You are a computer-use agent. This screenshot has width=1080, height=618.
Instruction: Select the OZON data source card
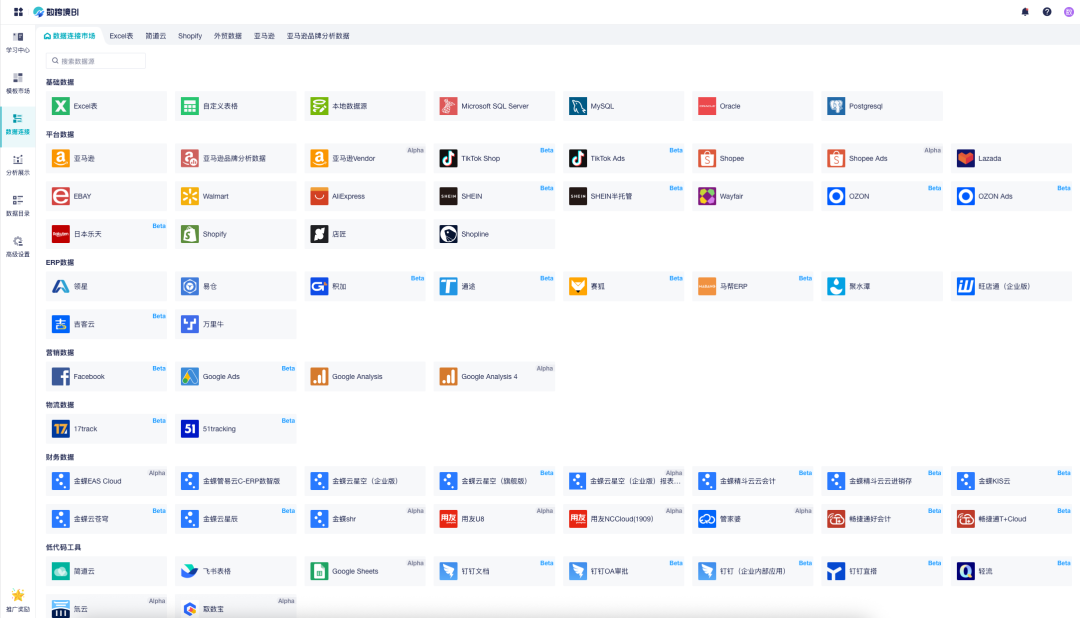(882, 196)
